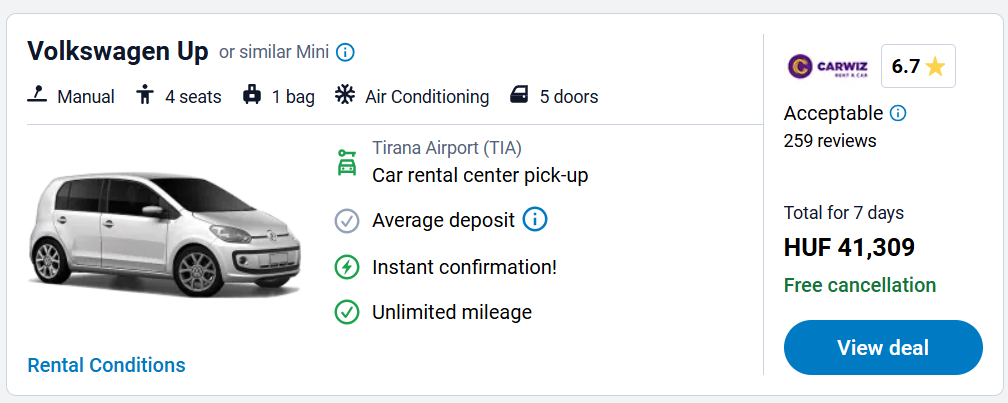The height and width of the screenshot is (403, 1008).
Task: Click the info icon next to Average deposit
Action: pos(535,219)
